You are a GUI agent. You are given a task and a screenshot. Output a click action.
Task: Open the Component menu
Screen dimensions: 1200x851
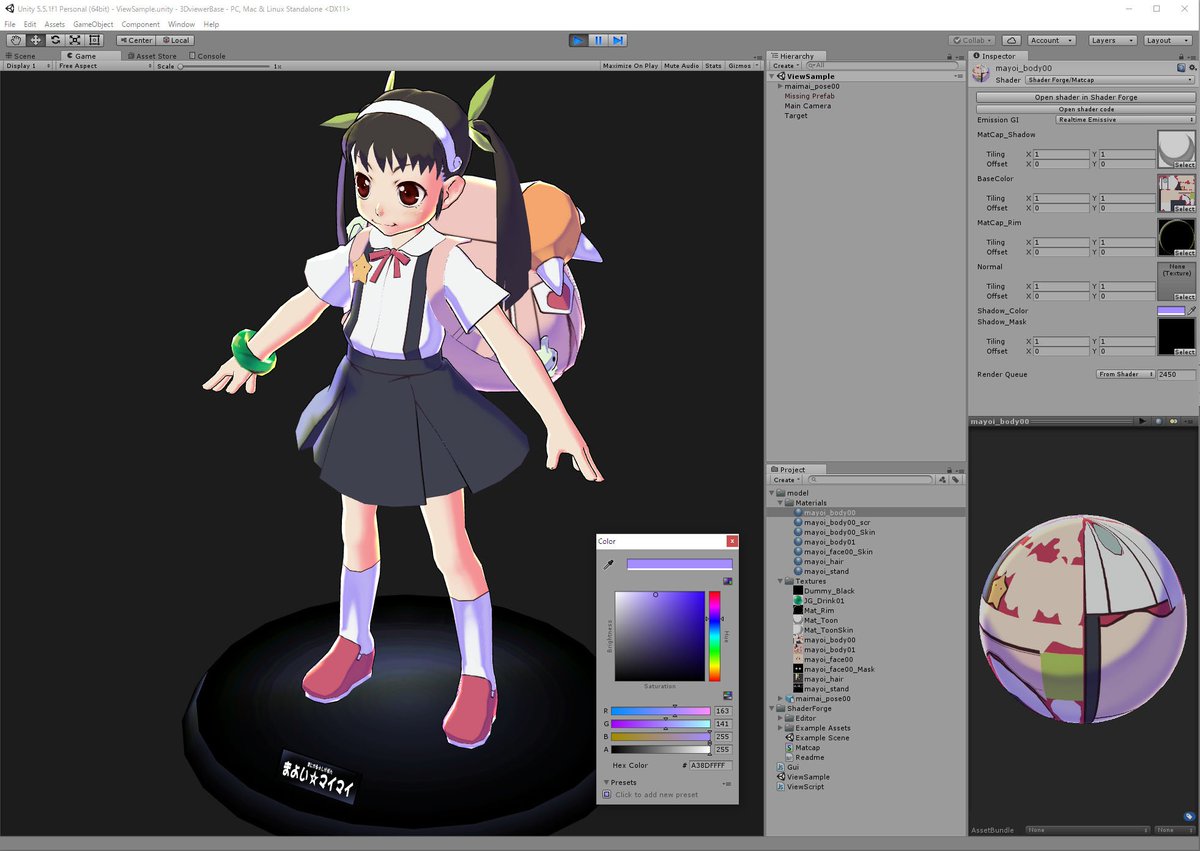(141, 24)
